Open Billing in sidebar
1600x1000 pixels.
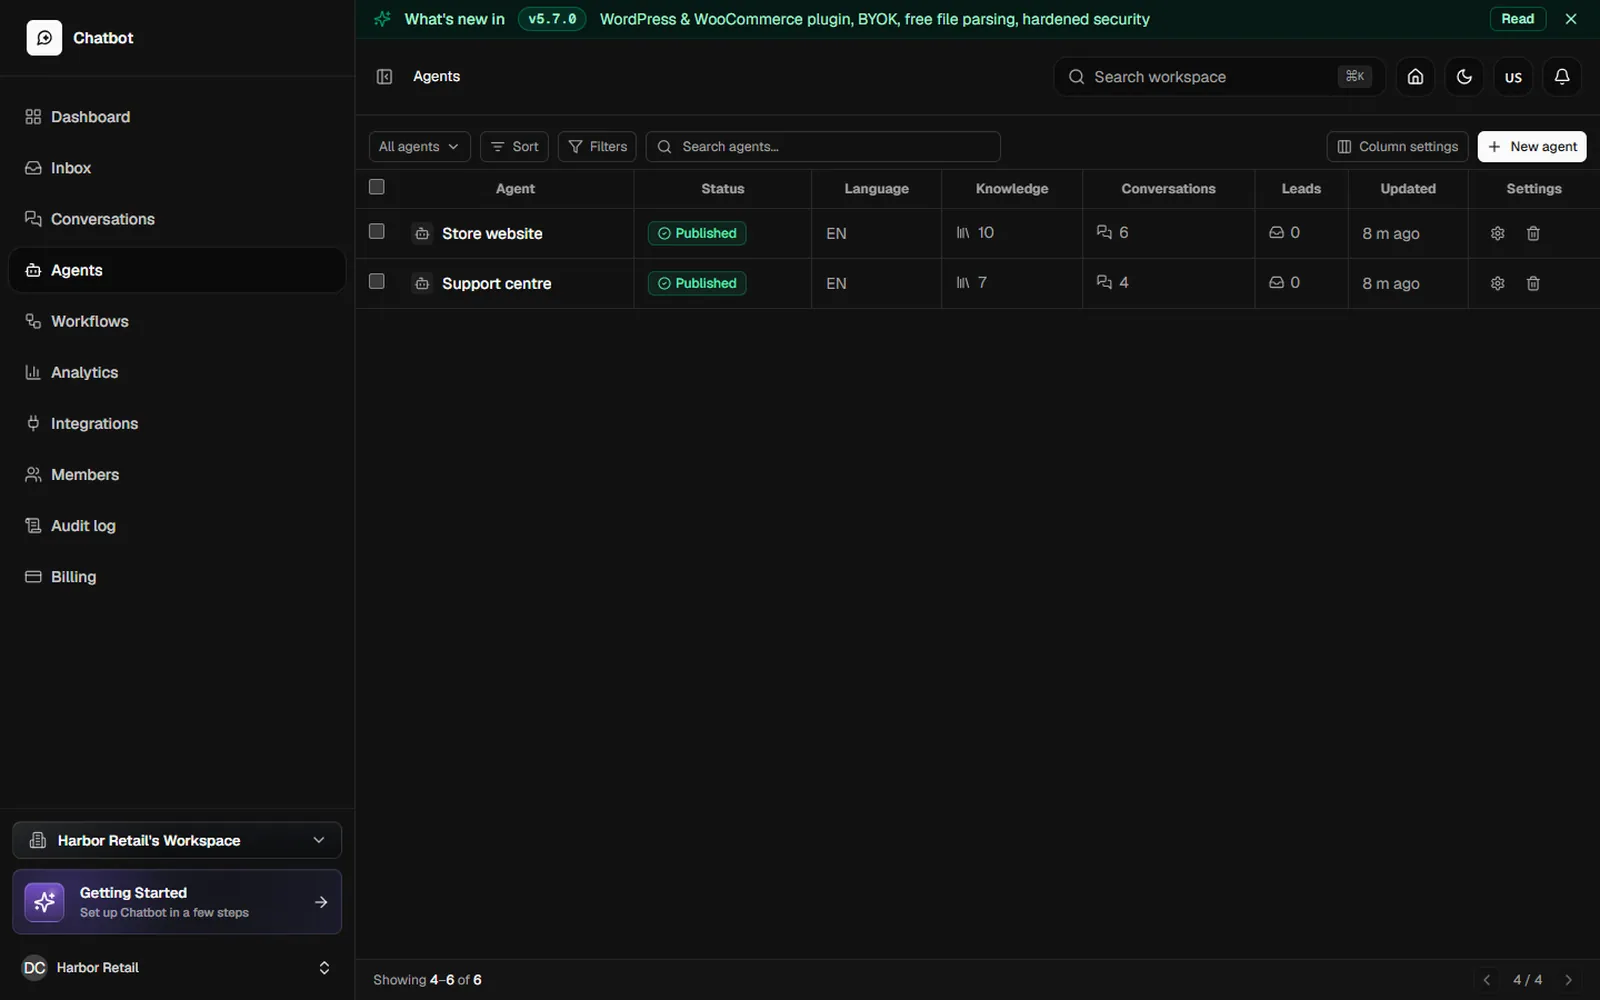(x=177, y=576)
